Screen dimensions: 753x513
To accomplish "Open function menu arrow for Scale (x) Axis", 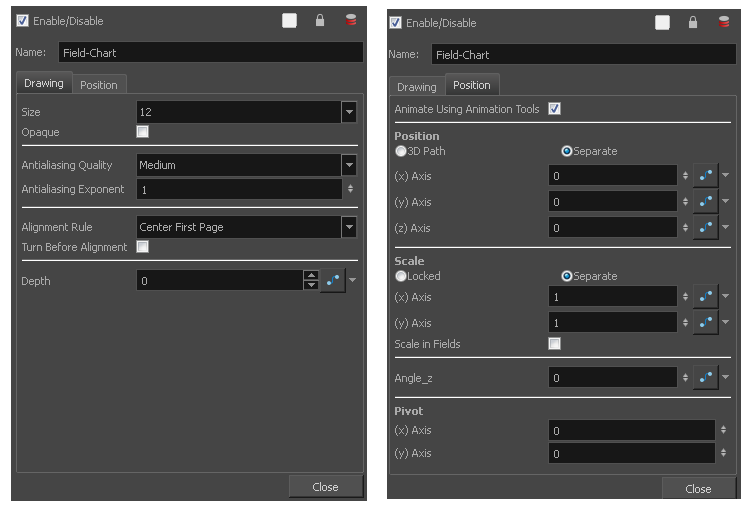I will 726,296.
